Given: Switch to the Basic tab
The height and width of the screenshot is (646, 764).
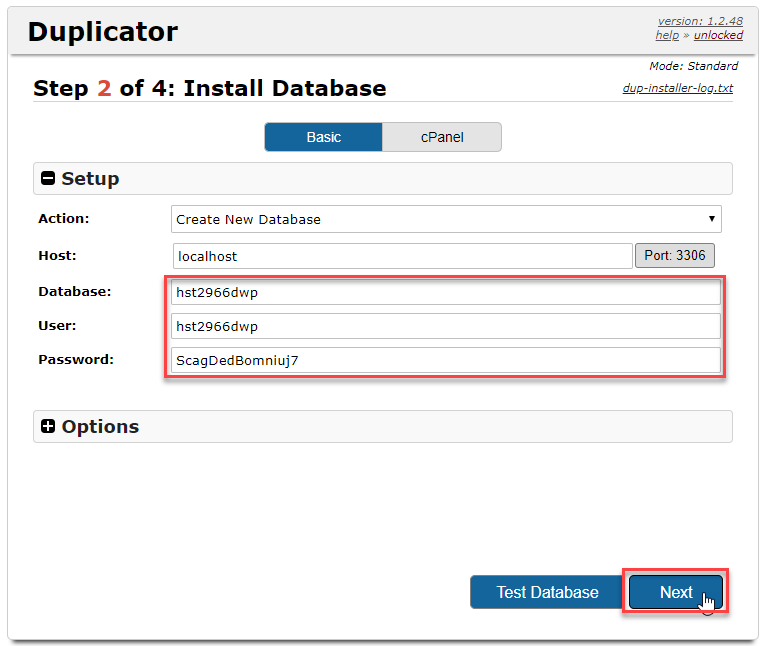Looking at the screenshot, I should coord(323,137).
